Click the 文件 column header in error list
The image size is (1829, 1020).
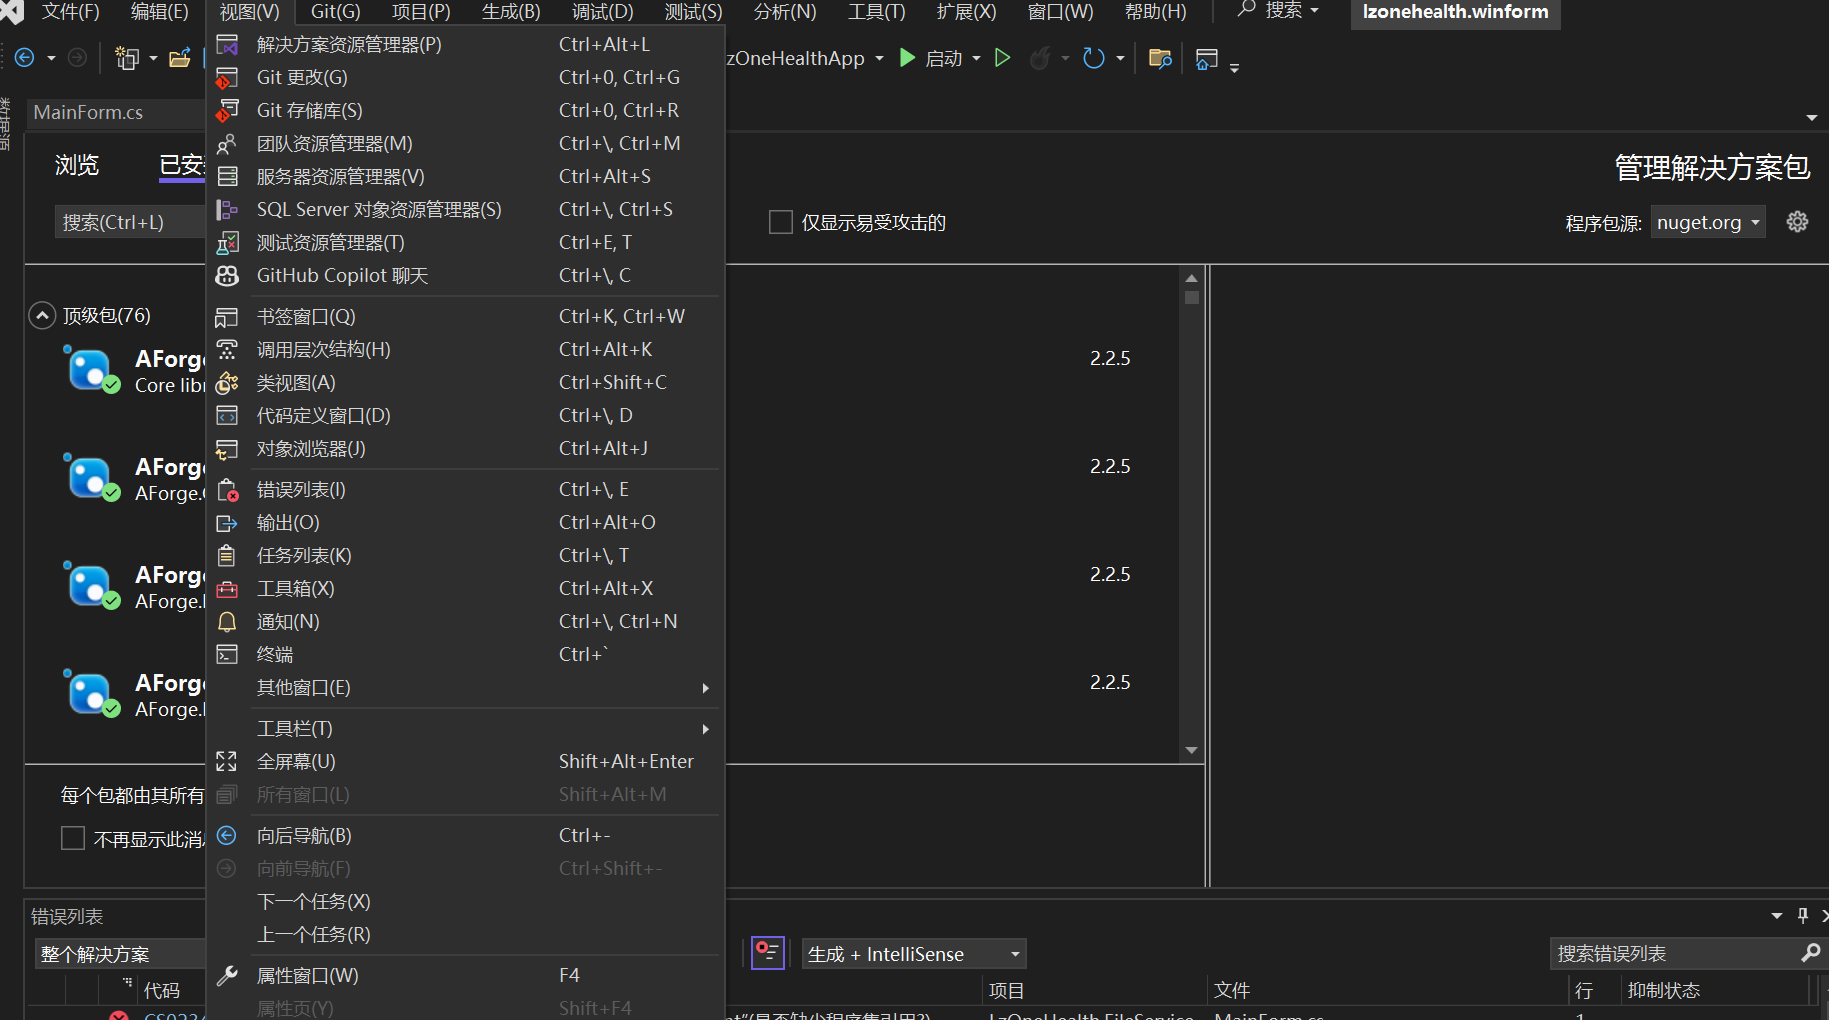(x=1232, y=990)
